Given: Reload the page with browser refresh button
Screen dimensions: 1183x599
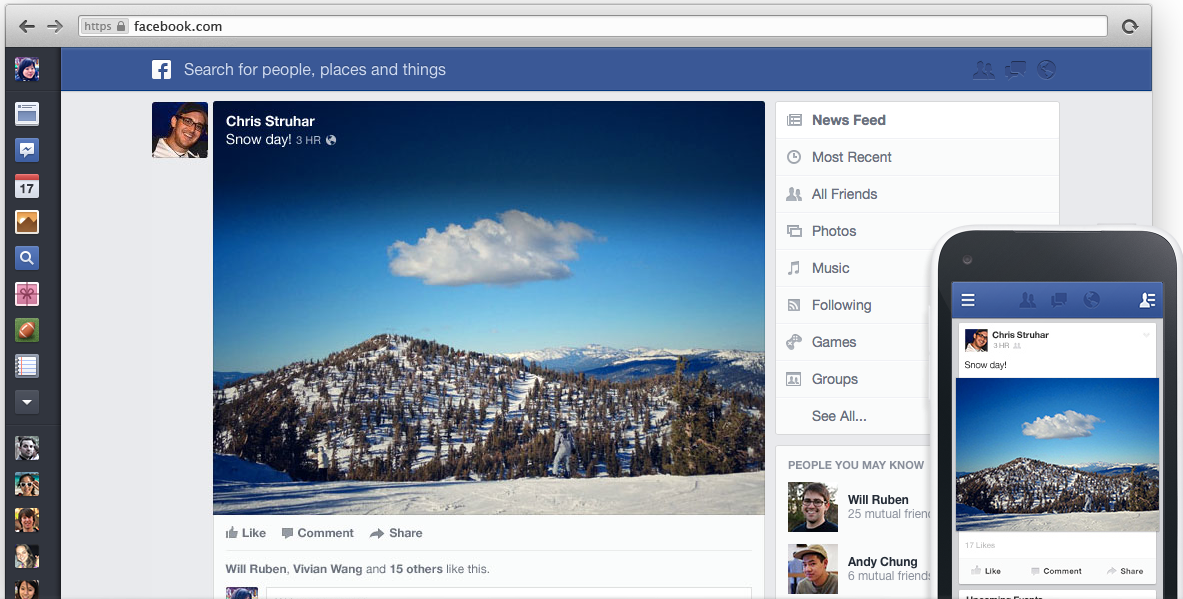Looking at the screenshot, I should pos(1130,27).
